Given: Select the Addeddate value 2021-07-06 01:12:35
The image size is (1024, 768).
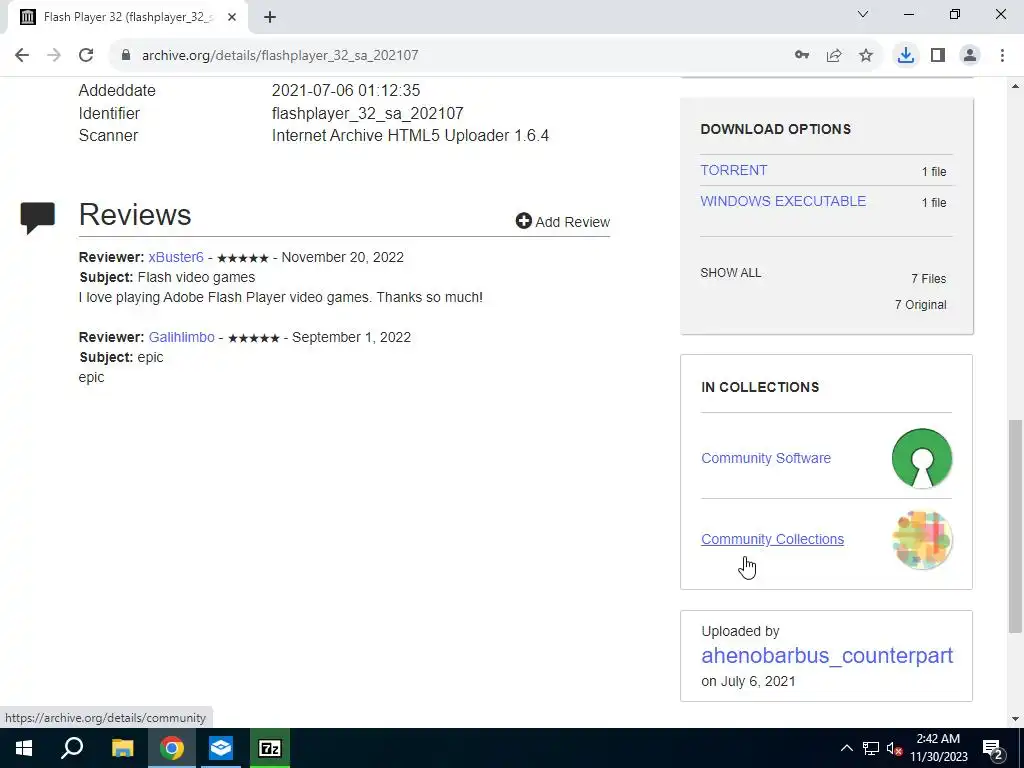Looking at the screenshot, I should 346,91.
